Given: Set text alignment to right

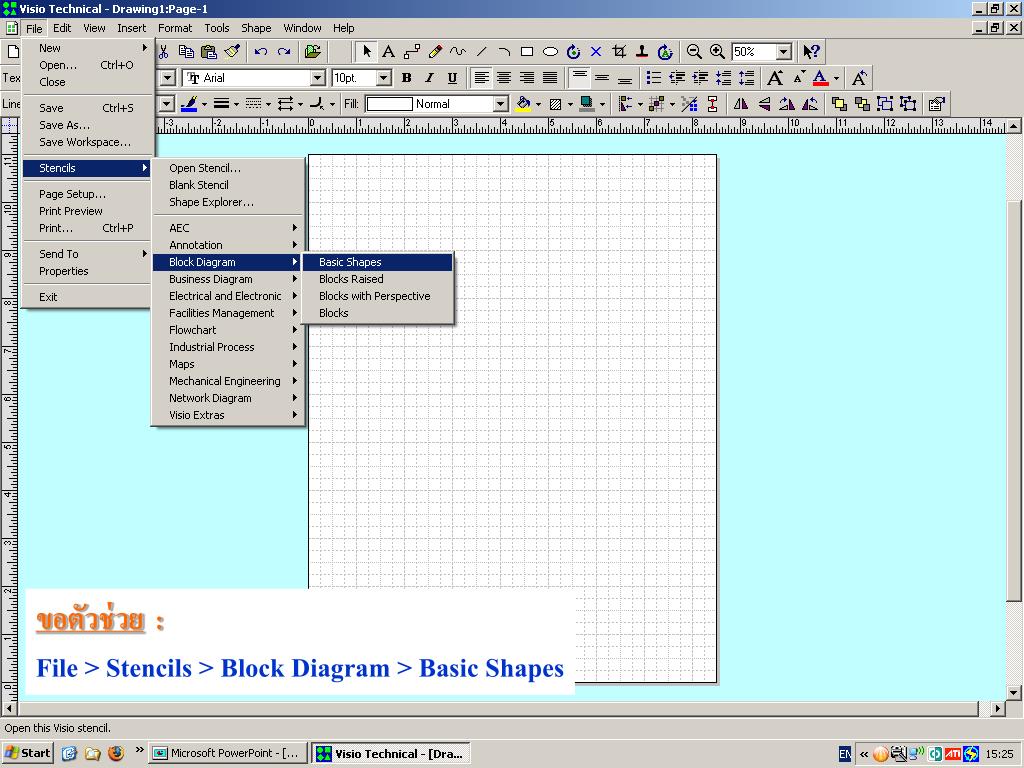Looking at the screenshot, I should (527, 78).
